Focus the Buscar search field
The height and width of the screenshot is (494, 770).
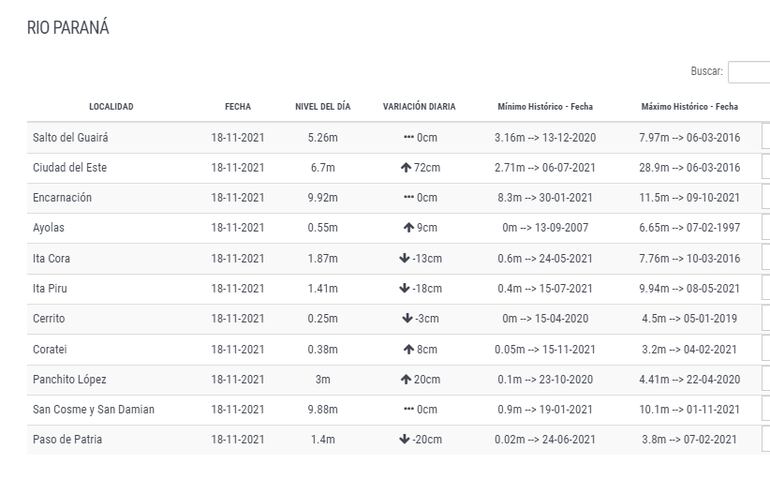click(x=749, y=72)
